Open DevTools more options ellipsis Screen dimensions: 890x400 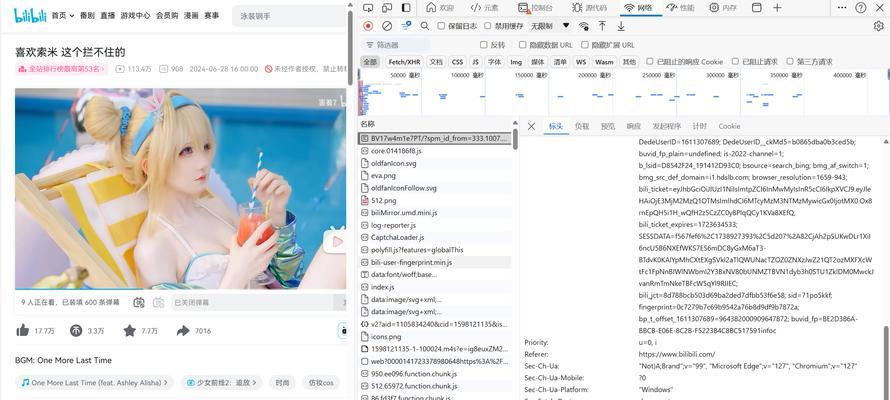tap(842, 8)
